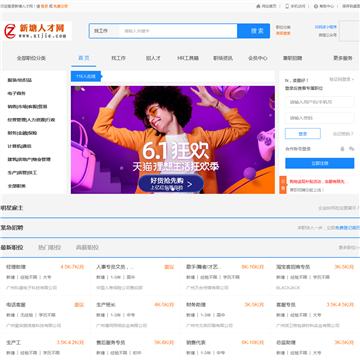Screen dimensions: 360x360
Task: Sign in with the WeChat account icon
Action: [351, 149]
